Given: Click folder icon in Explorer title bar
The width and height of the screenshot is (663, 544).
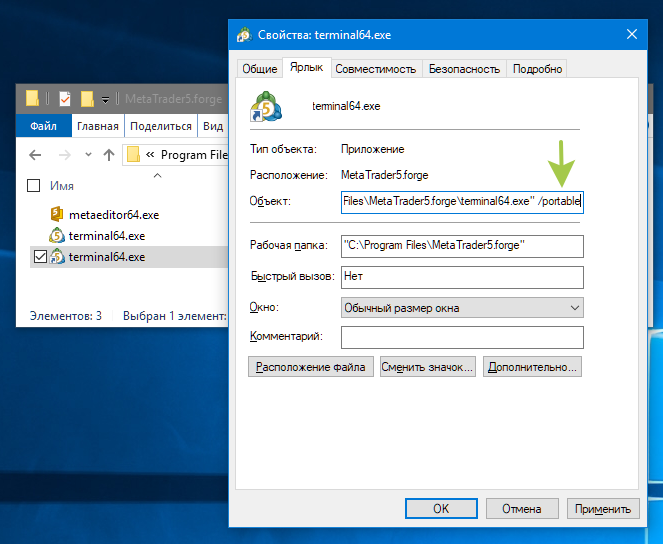Looking at the screenshot, I should (x=33, y=98).
